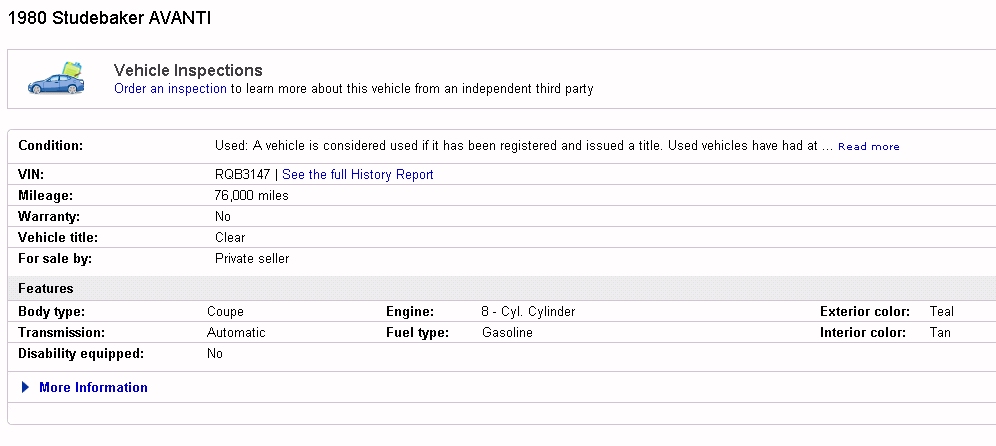Click the 8 - Cyl. Cylinder engine value
Image resolution: width=996 pixels, height=446 pixels.
click(528, 312)
